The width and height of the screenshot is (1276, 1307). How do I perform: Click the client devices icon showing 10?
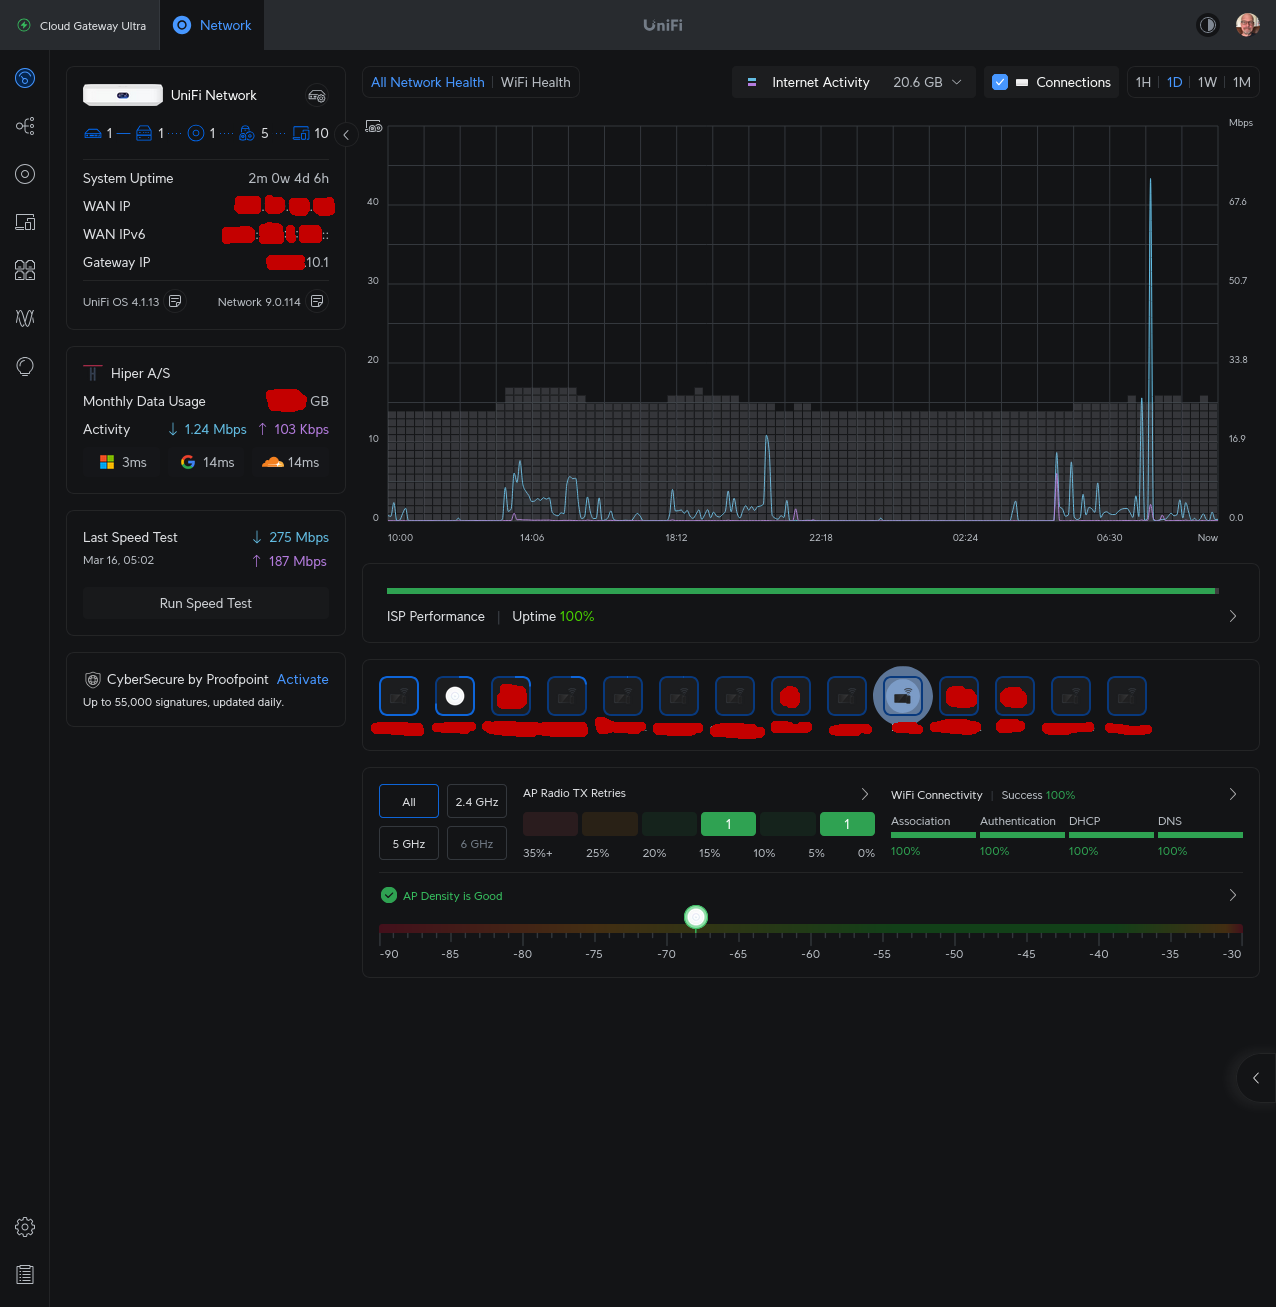pos(301,133)
